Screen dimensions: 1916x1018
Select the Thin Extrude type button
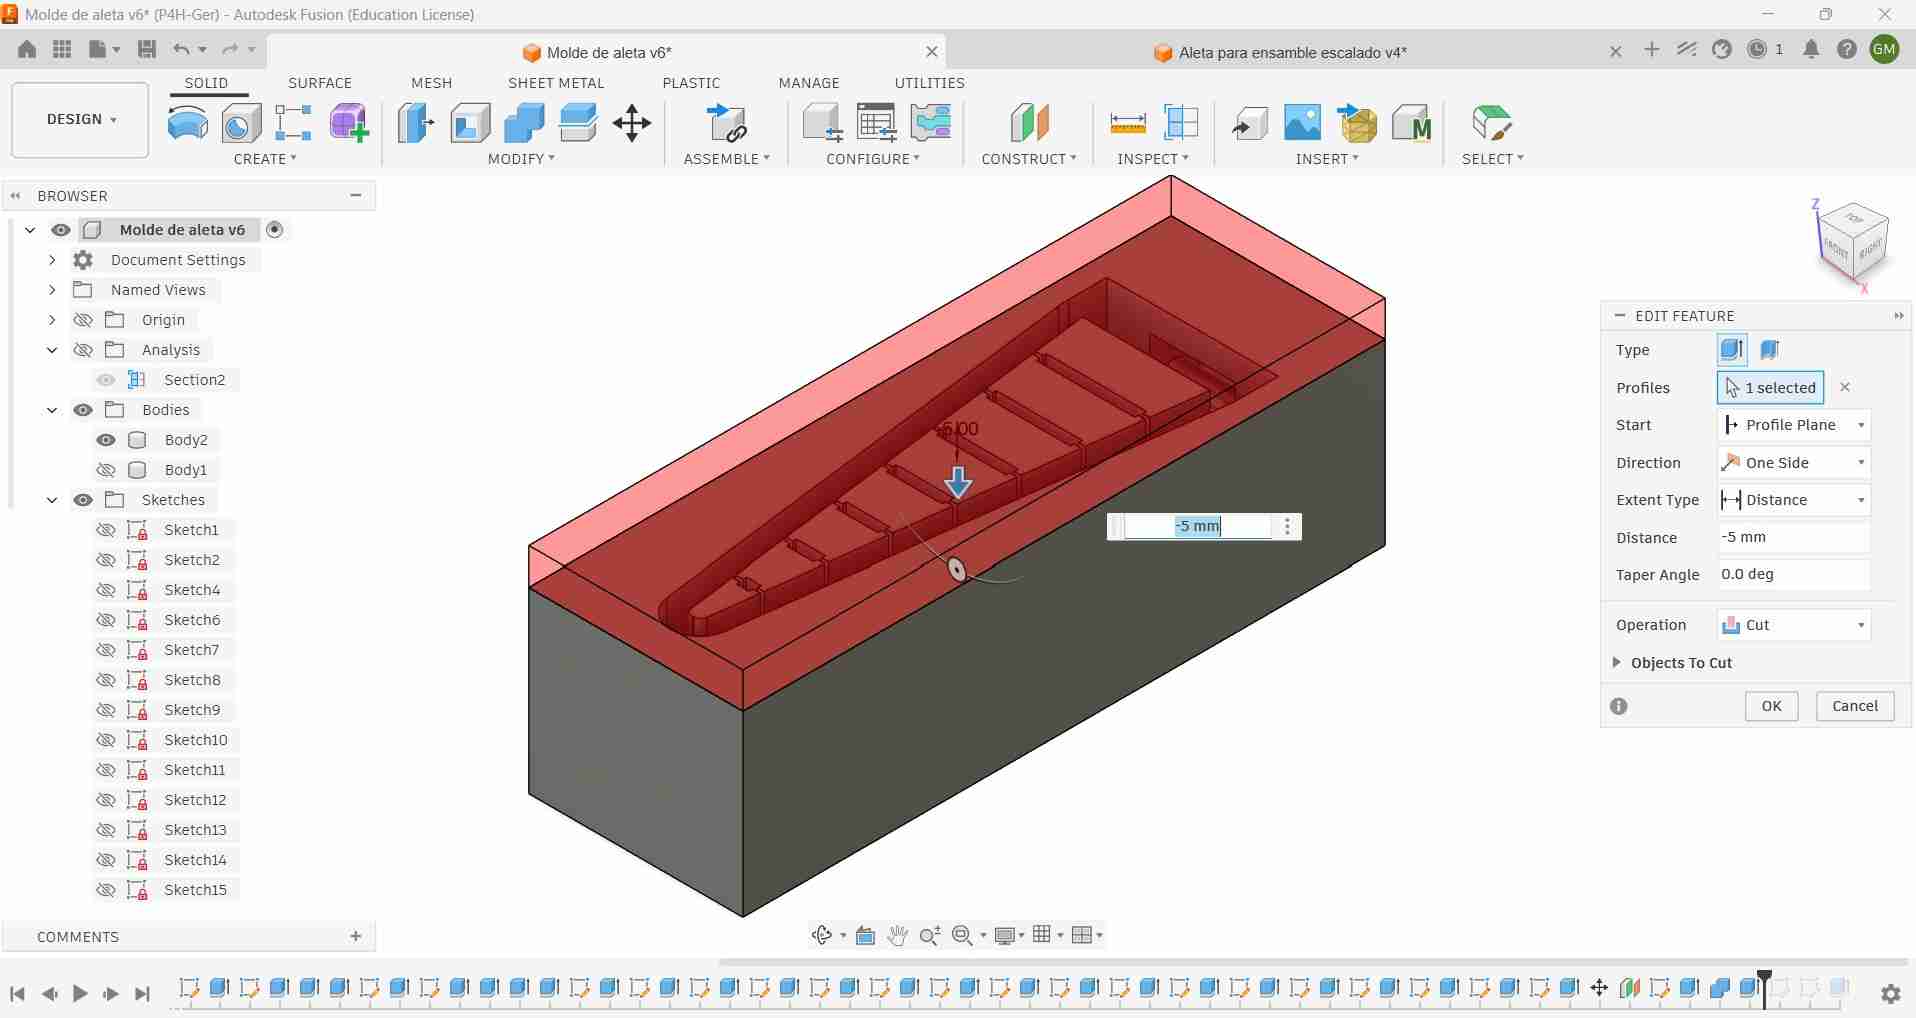[x=1769, y=350]
